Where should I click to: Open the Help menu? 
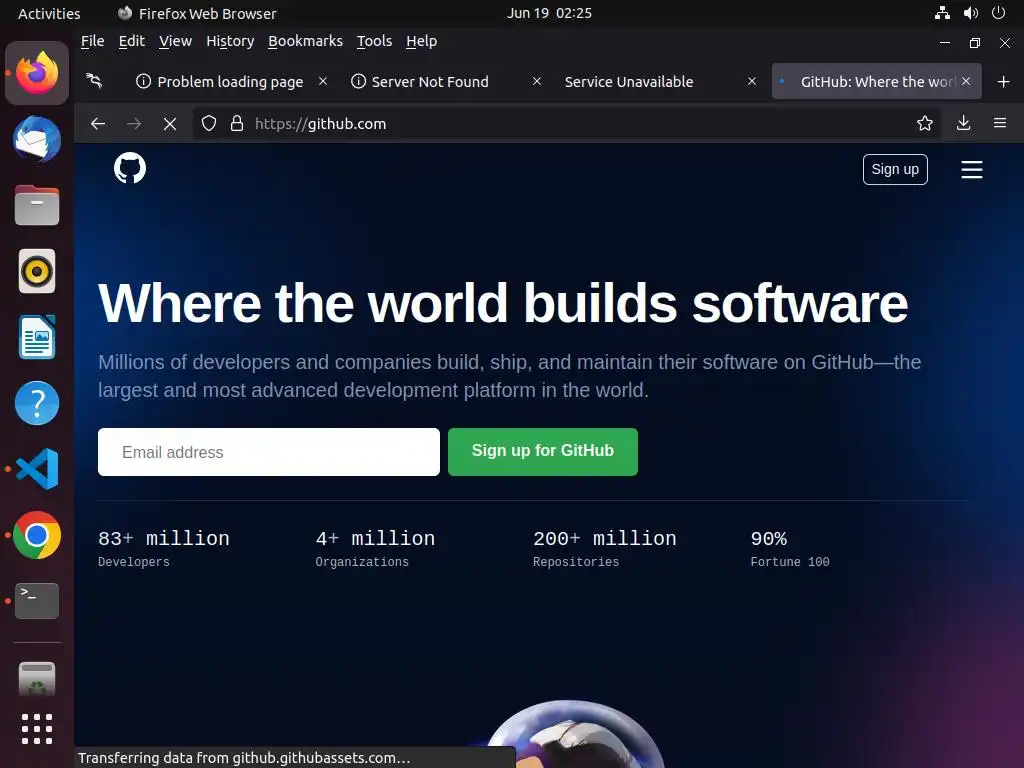[x=421, y=41]
